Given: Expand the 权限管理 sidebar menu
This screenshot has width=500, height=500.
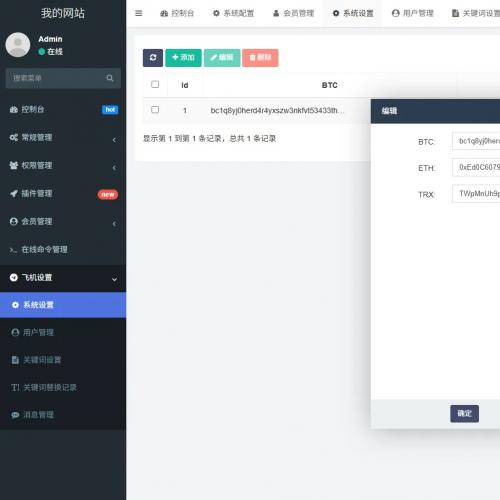Looking at the screenshot, I should (x=63, y=165).
